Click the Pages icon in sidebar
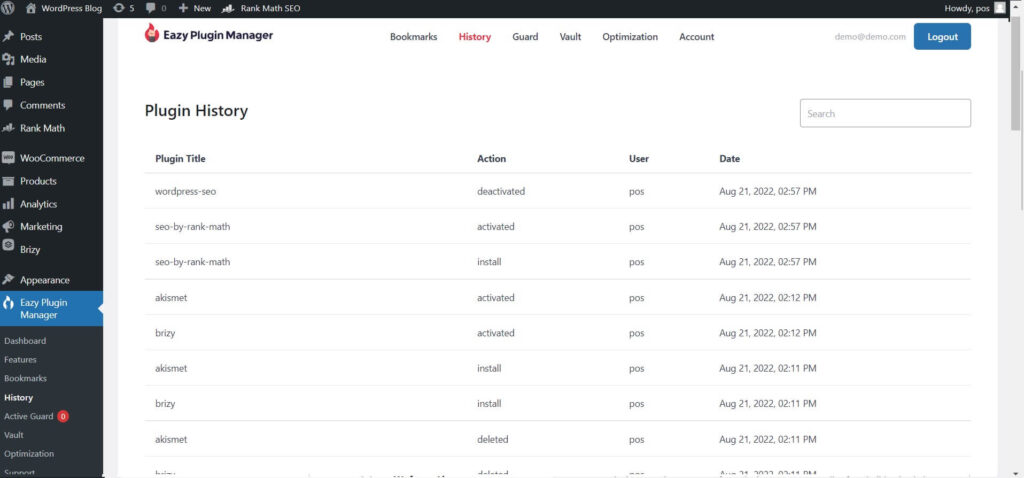The image size is (1024, 478). [x=8, y=82]
